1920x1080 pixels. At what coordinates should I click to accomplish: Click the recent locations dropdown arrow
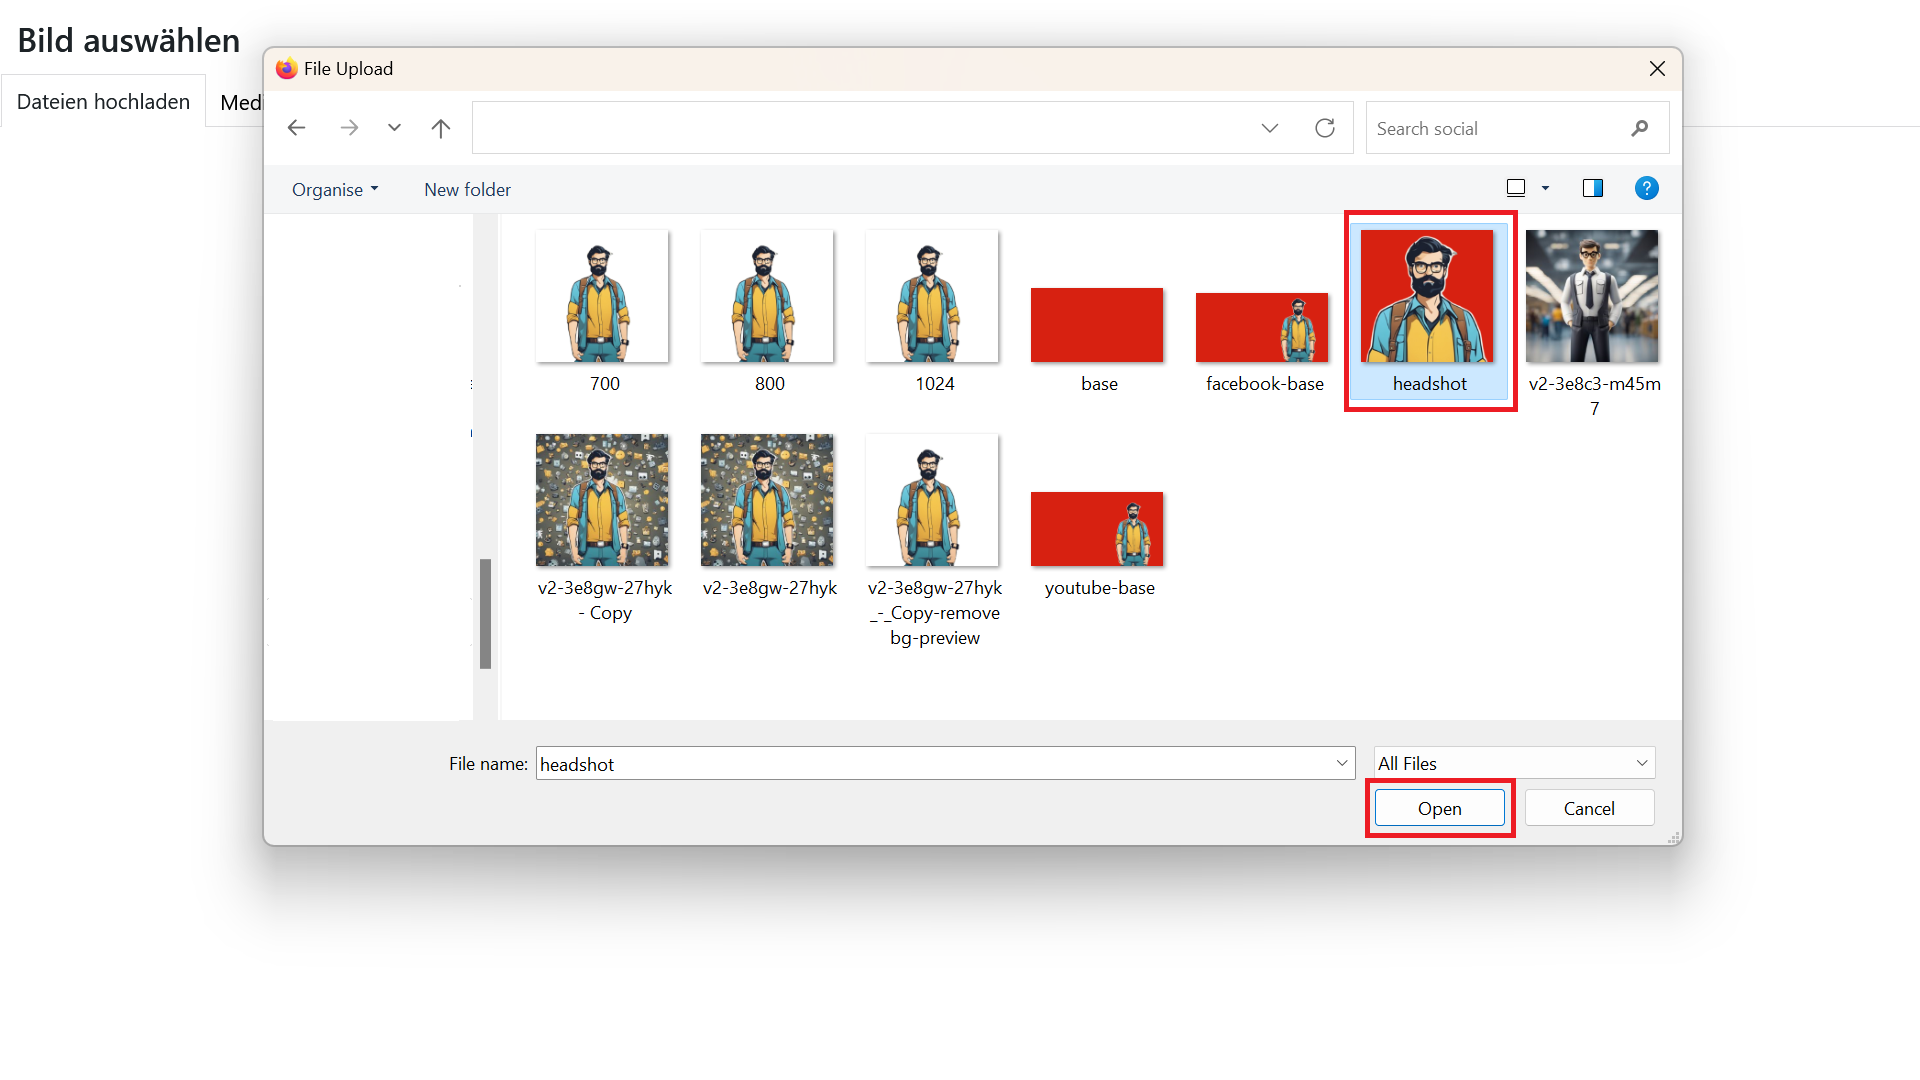coord(393,128)
